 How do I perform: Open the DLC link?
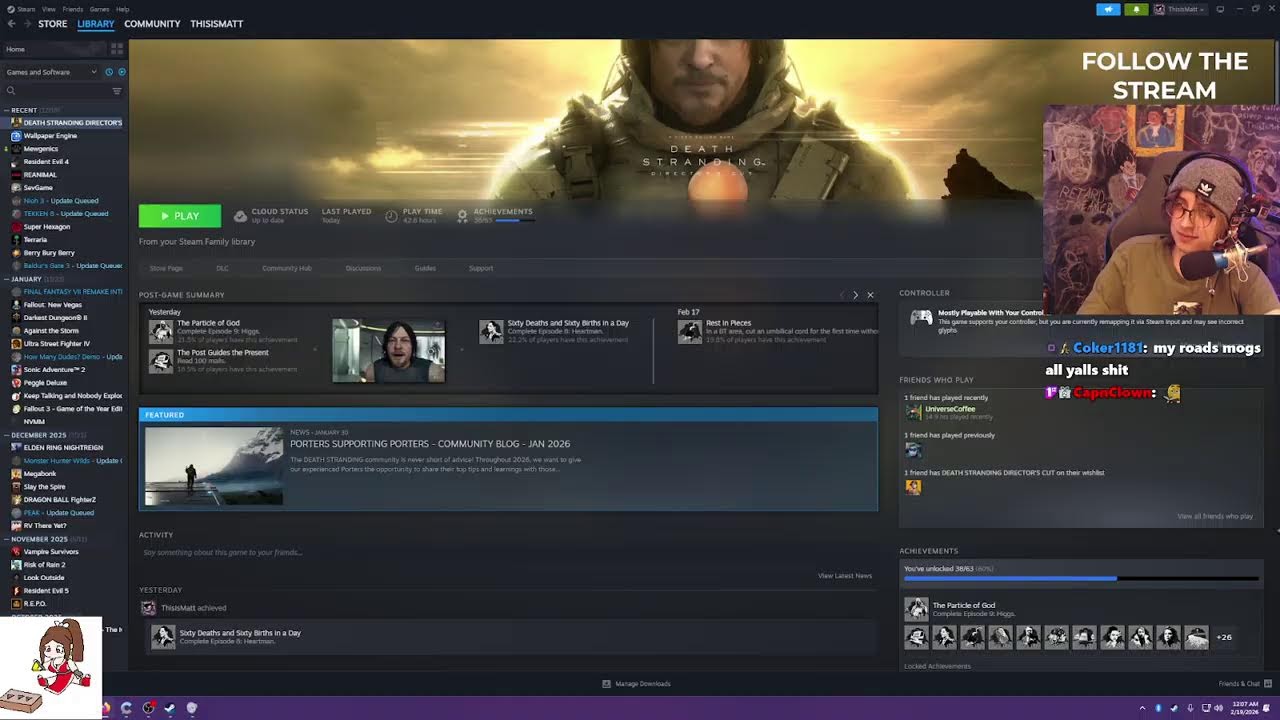click(x=222, y=268)
